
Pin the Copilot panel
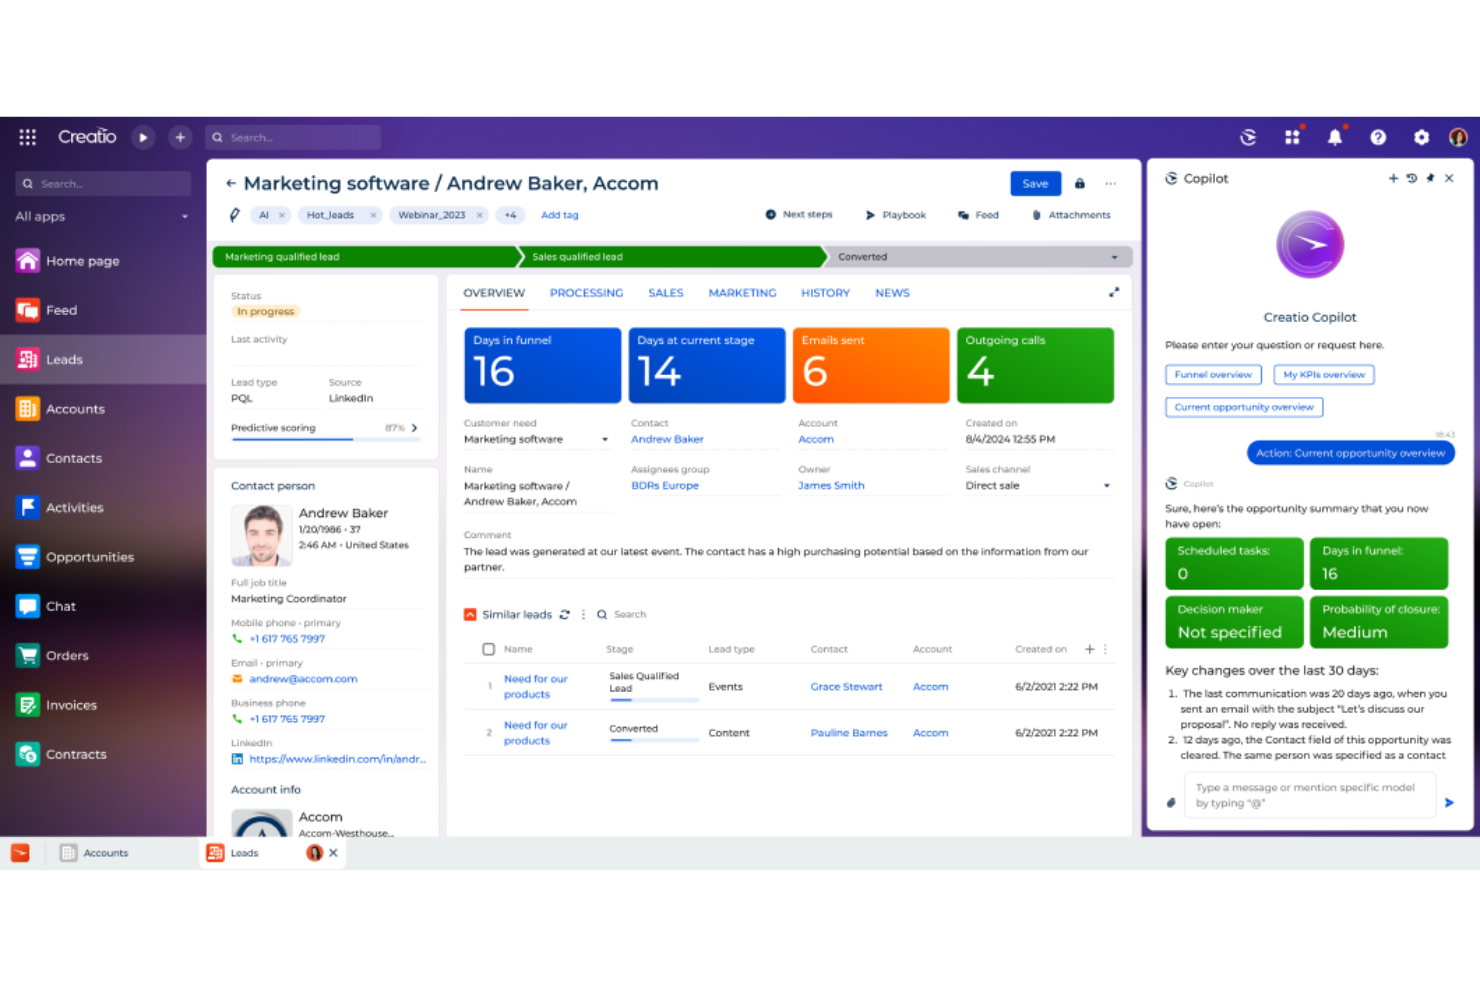[1430, 178]
